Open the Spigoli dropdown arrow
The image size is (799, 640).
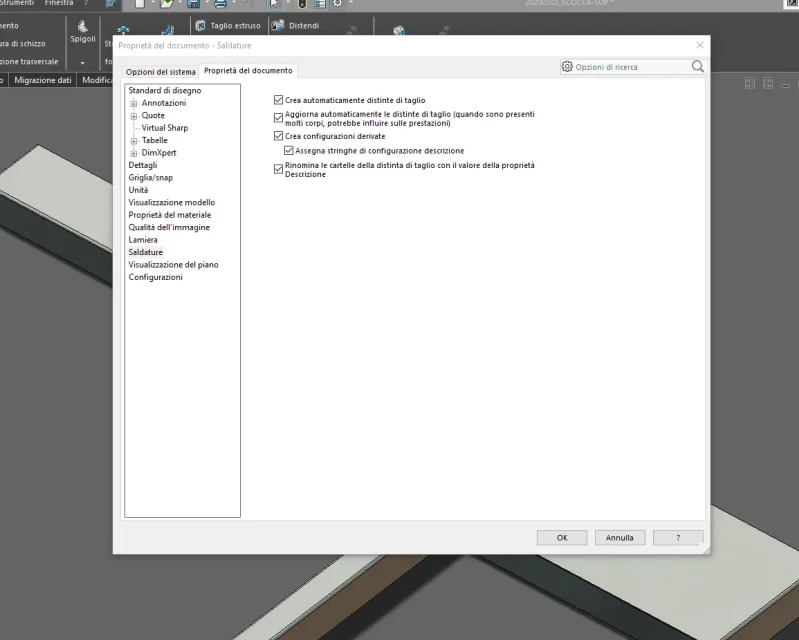pyautogui.click(x=83, y=63)
